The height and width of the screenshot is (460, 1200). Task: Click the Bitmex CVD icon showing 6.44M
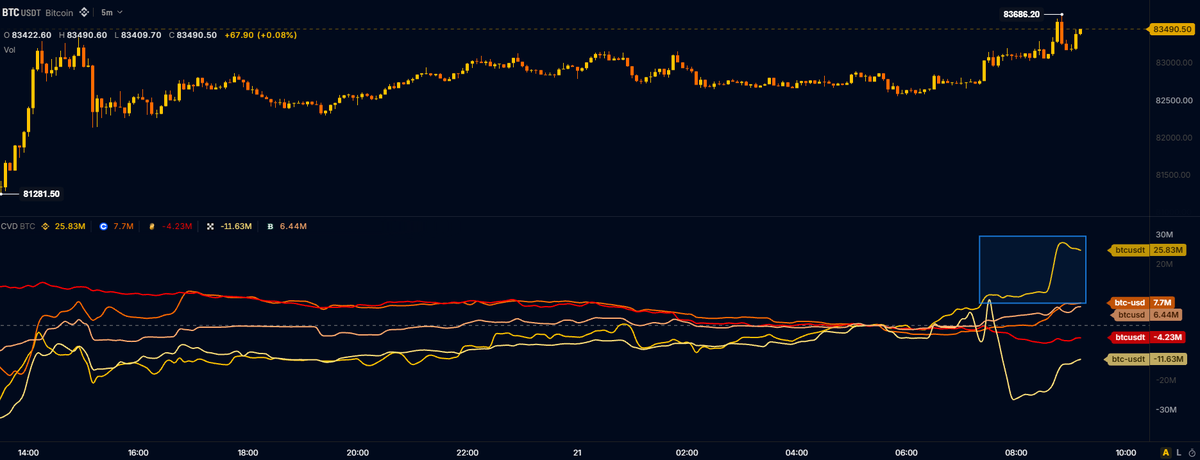click(x=270, y=227)
